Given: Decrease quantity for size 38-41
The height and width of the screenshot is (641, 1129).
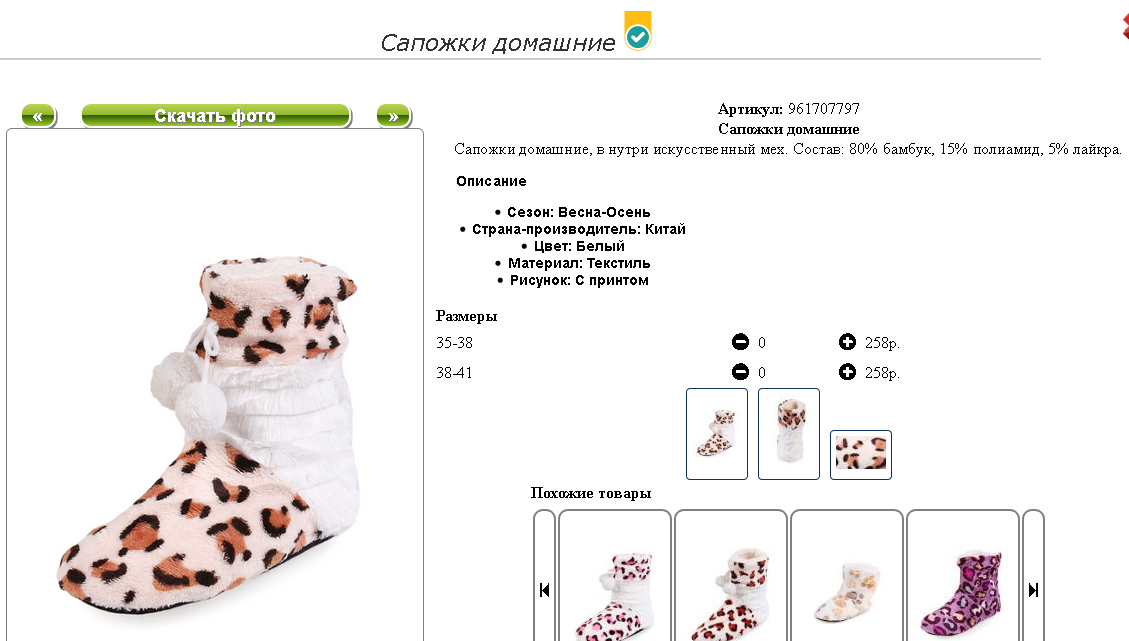Looking at the screenshot, I should pos(740,372).
